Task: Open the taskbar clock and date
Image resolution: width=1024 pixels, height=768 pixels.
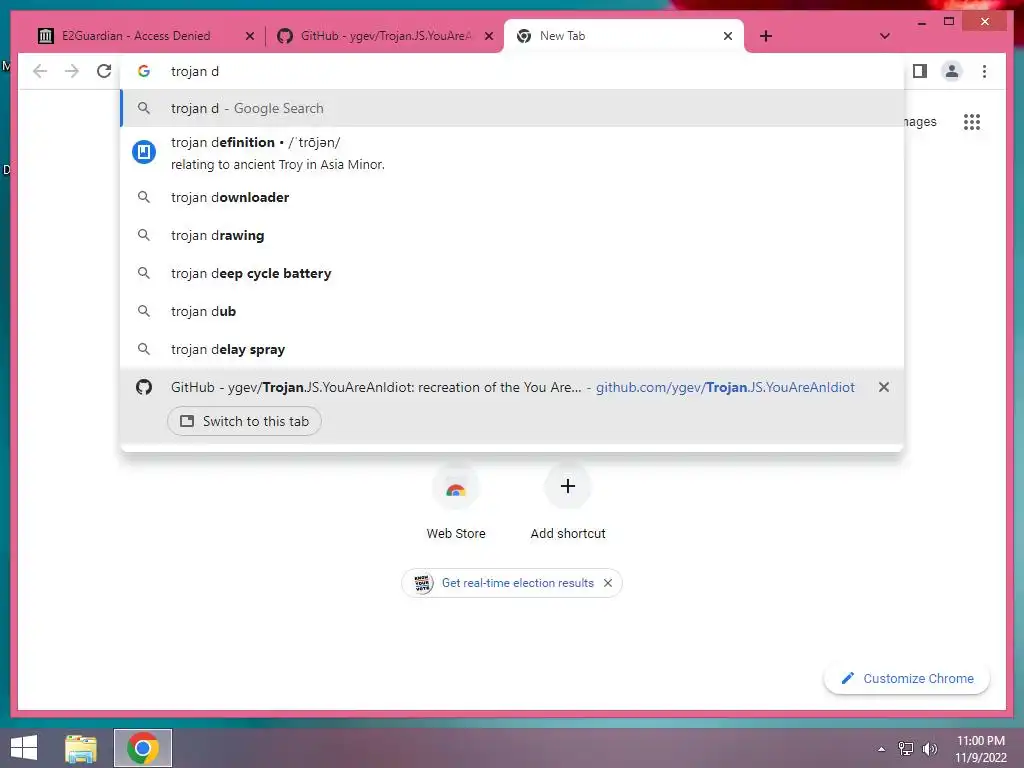Action: point(981,749)
